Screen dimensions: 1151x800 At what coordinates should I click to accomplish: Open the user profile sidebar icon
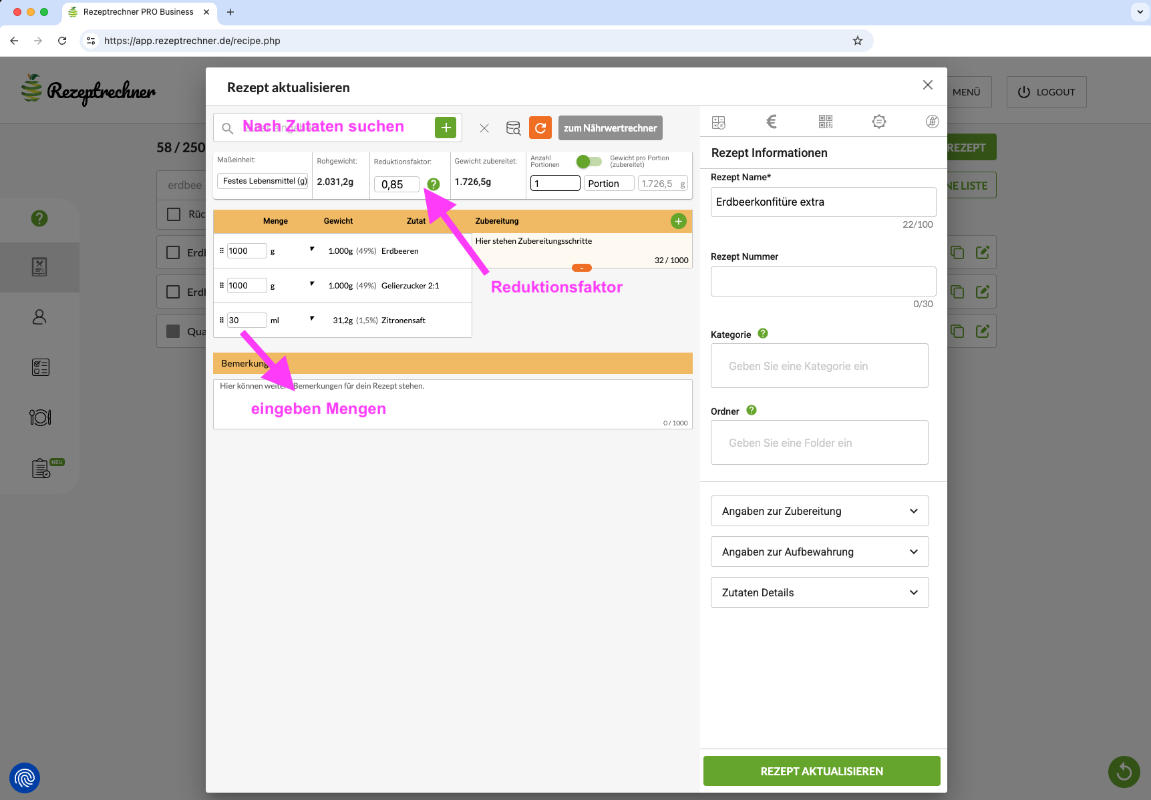40,317
